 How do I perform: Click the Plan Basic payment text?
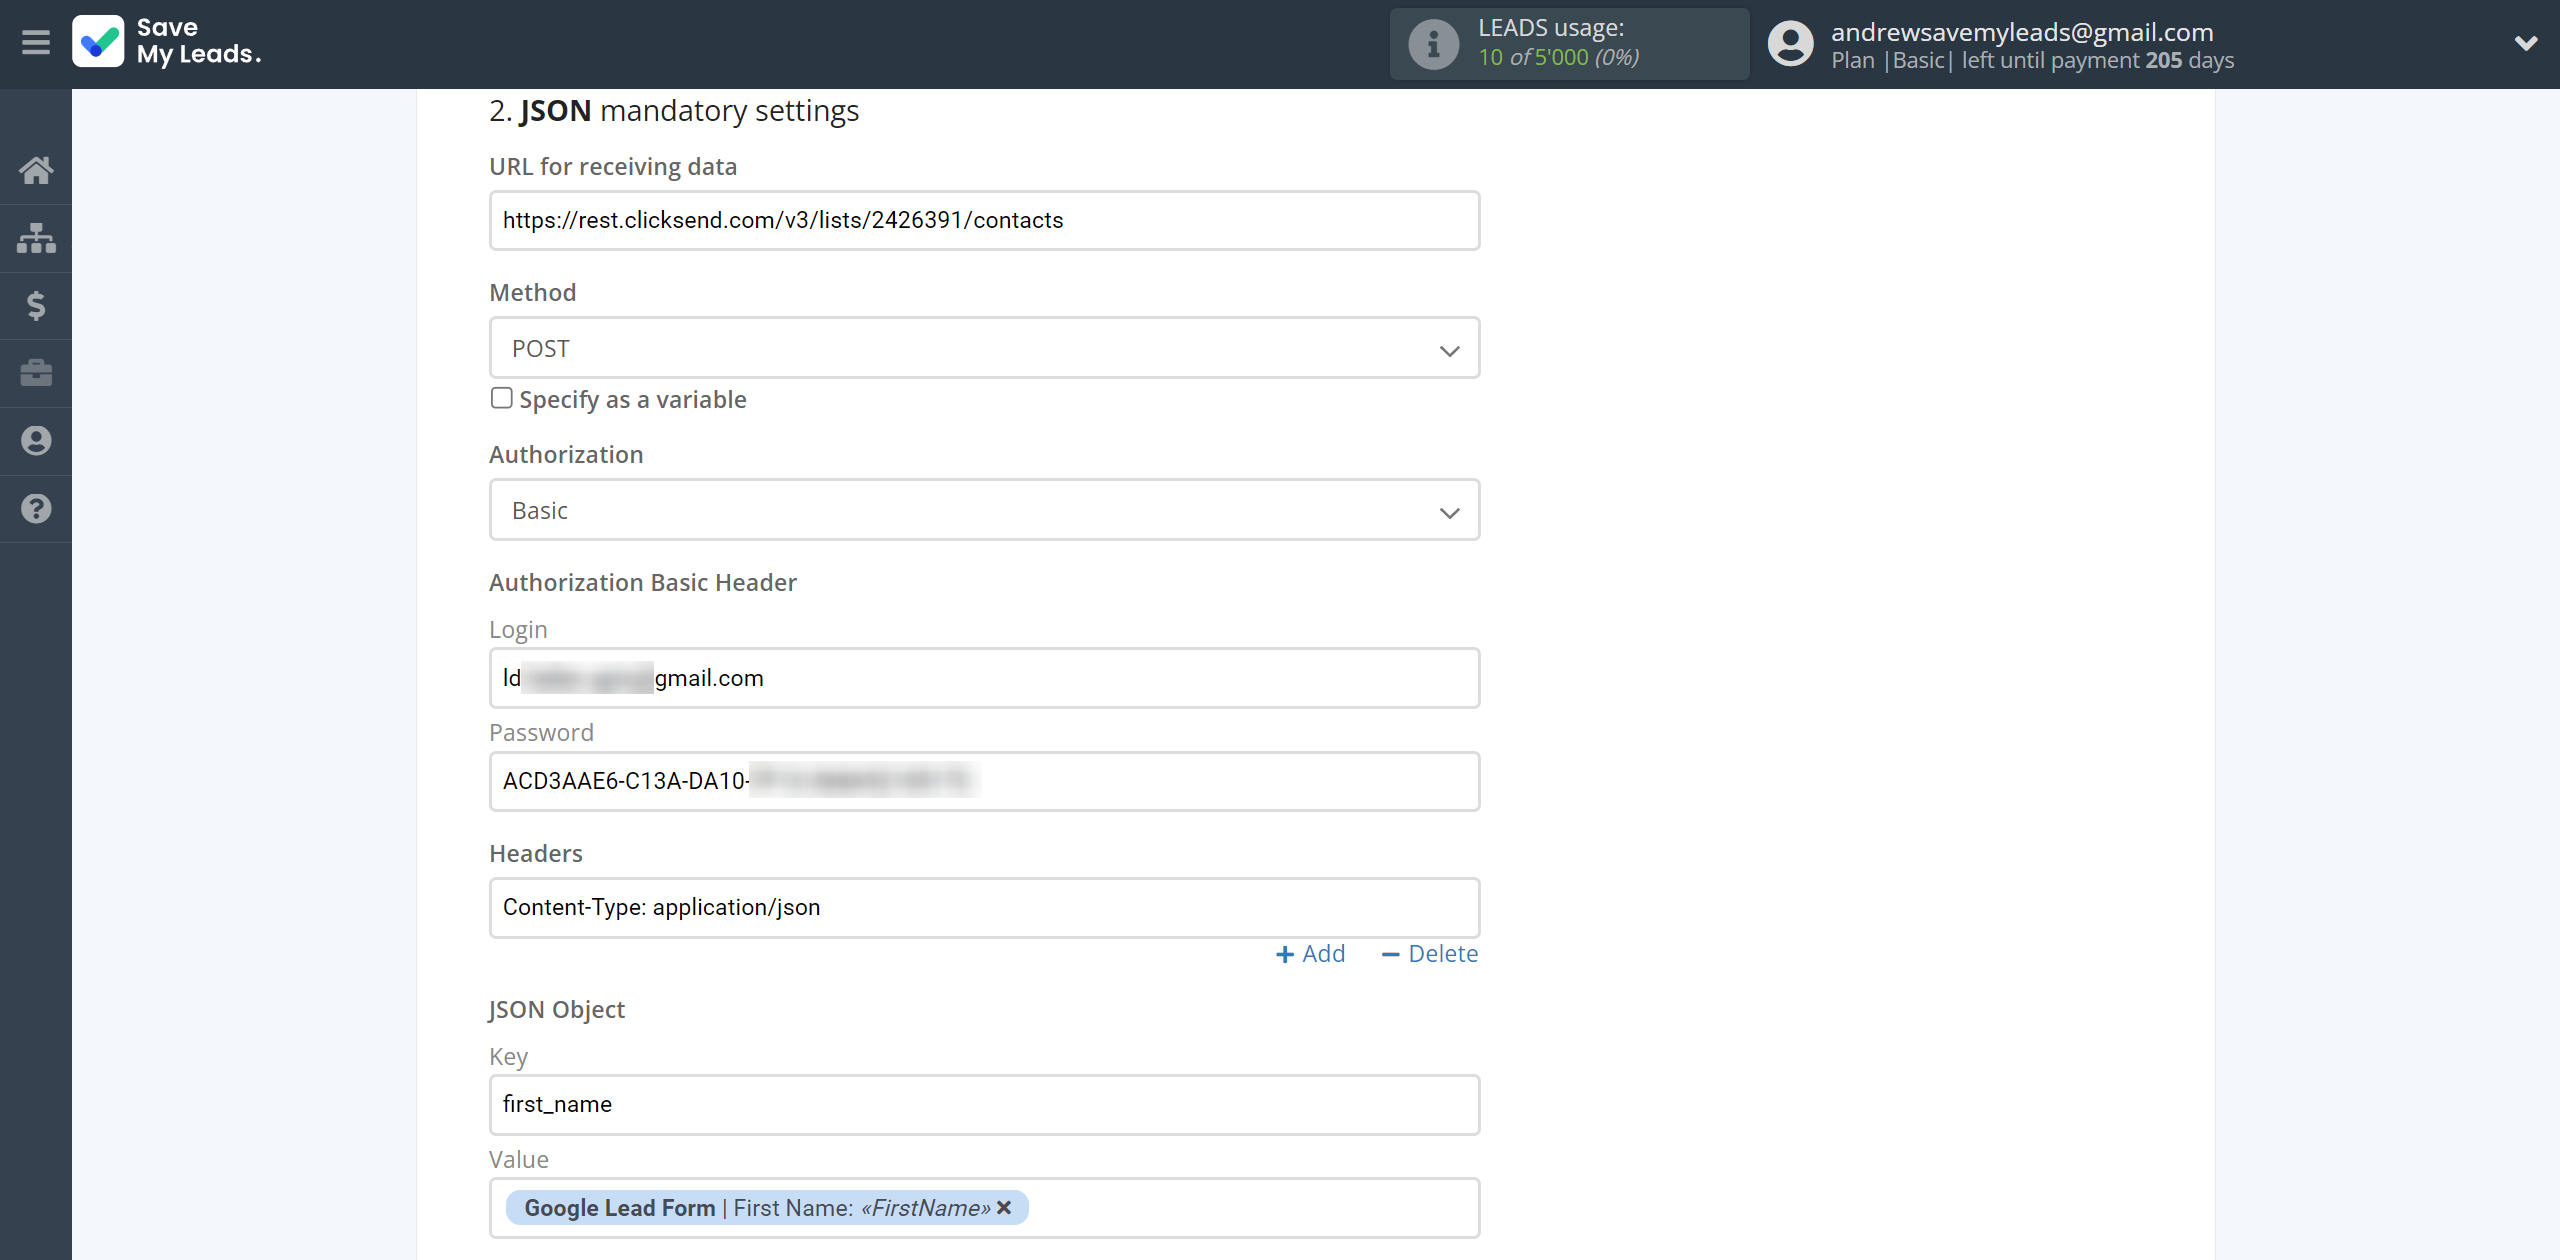pos(2032,60)
